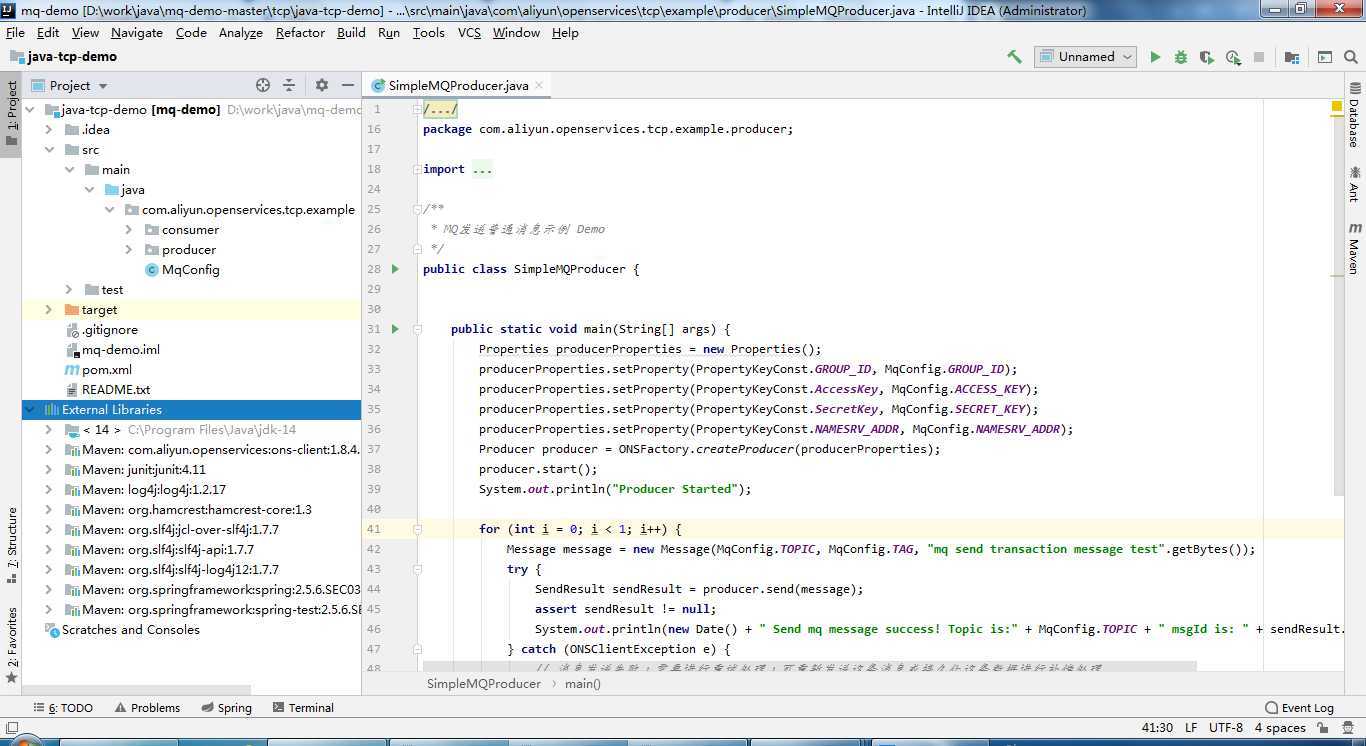1366x746 pixels.
Task: Collapse the src folder
Action: [49, 150]
